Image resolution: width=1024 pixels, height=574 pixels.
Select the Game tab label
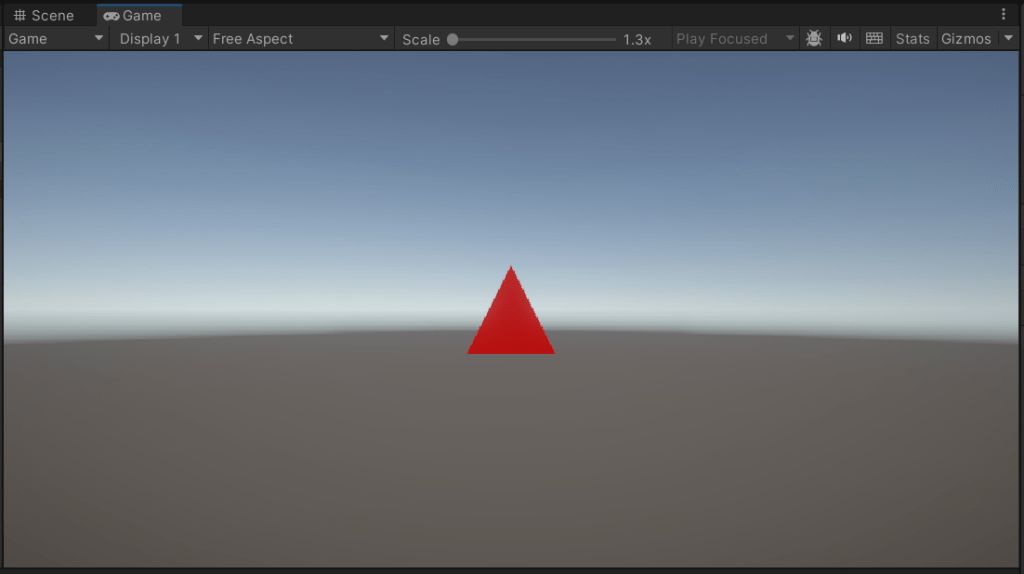click(x=142, y=16)
